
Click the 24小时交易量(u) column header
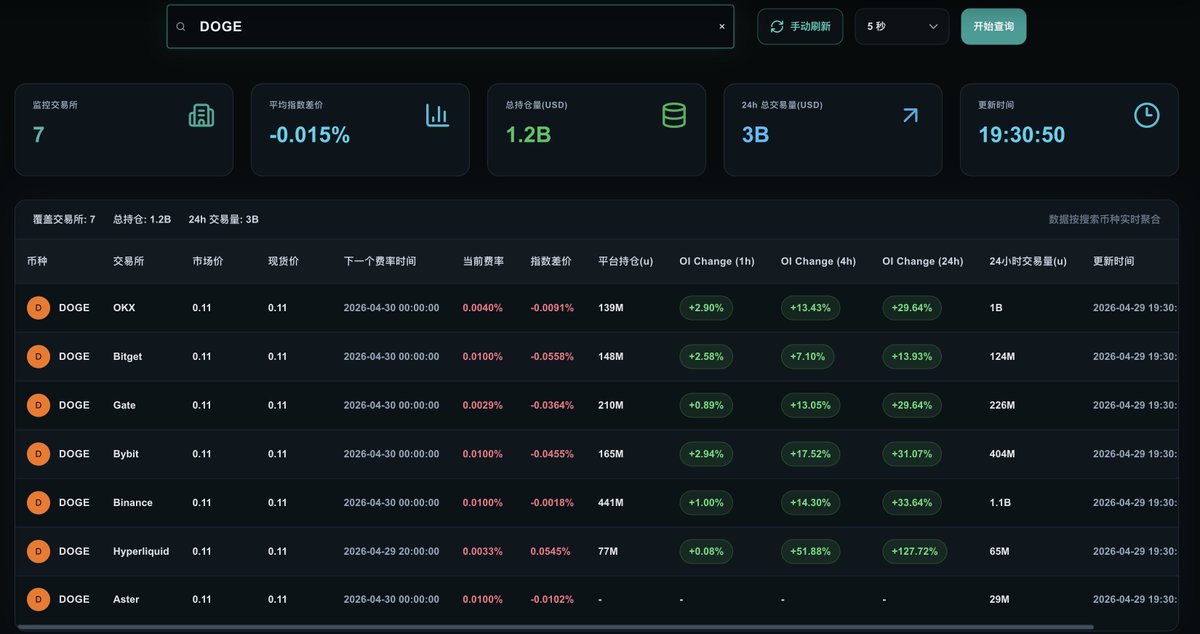click(1028, 261)
